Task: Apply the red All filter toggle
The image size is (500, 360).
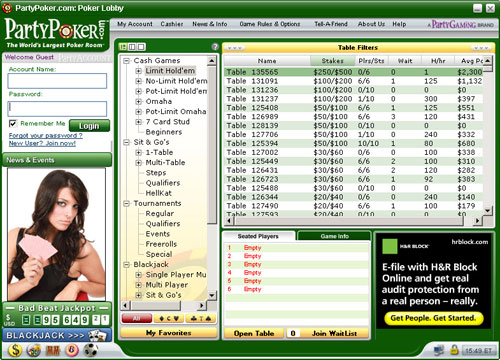Action: [137, 318]
